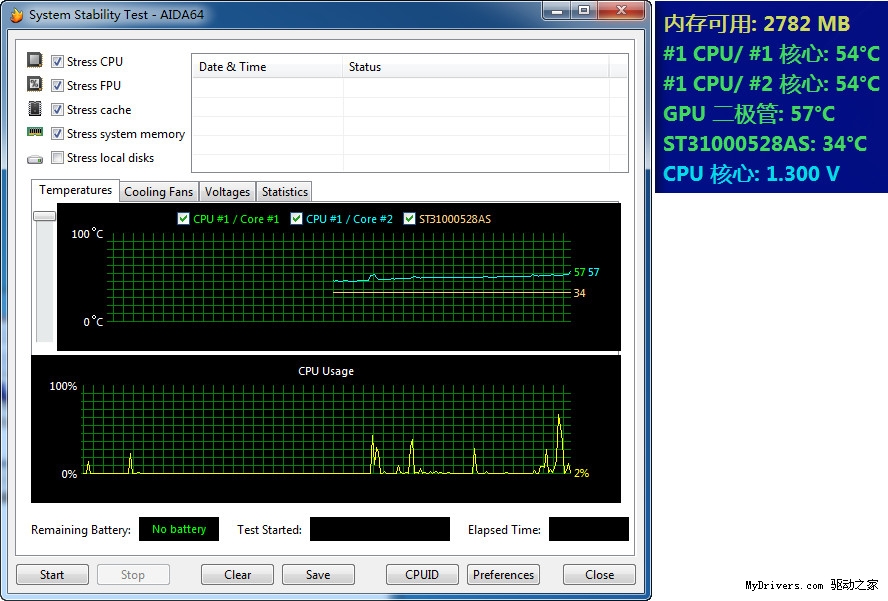The image size is (888, 601).
Task: Open the Voltages tab
Action: point(227,192)
